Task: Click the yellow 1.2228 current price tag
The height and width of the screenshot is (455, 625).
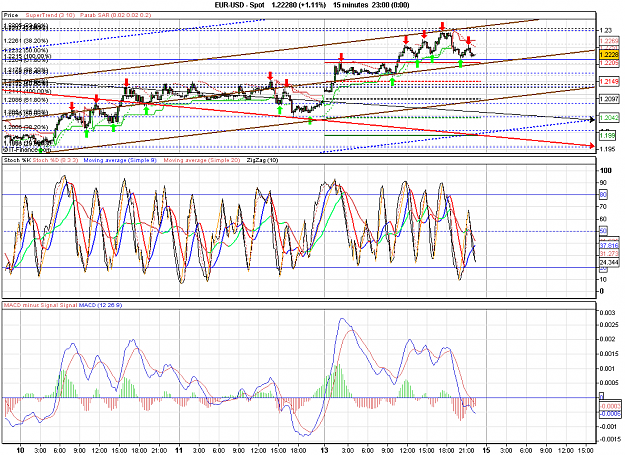Action: pyautogui.click(x=609, y=55)
